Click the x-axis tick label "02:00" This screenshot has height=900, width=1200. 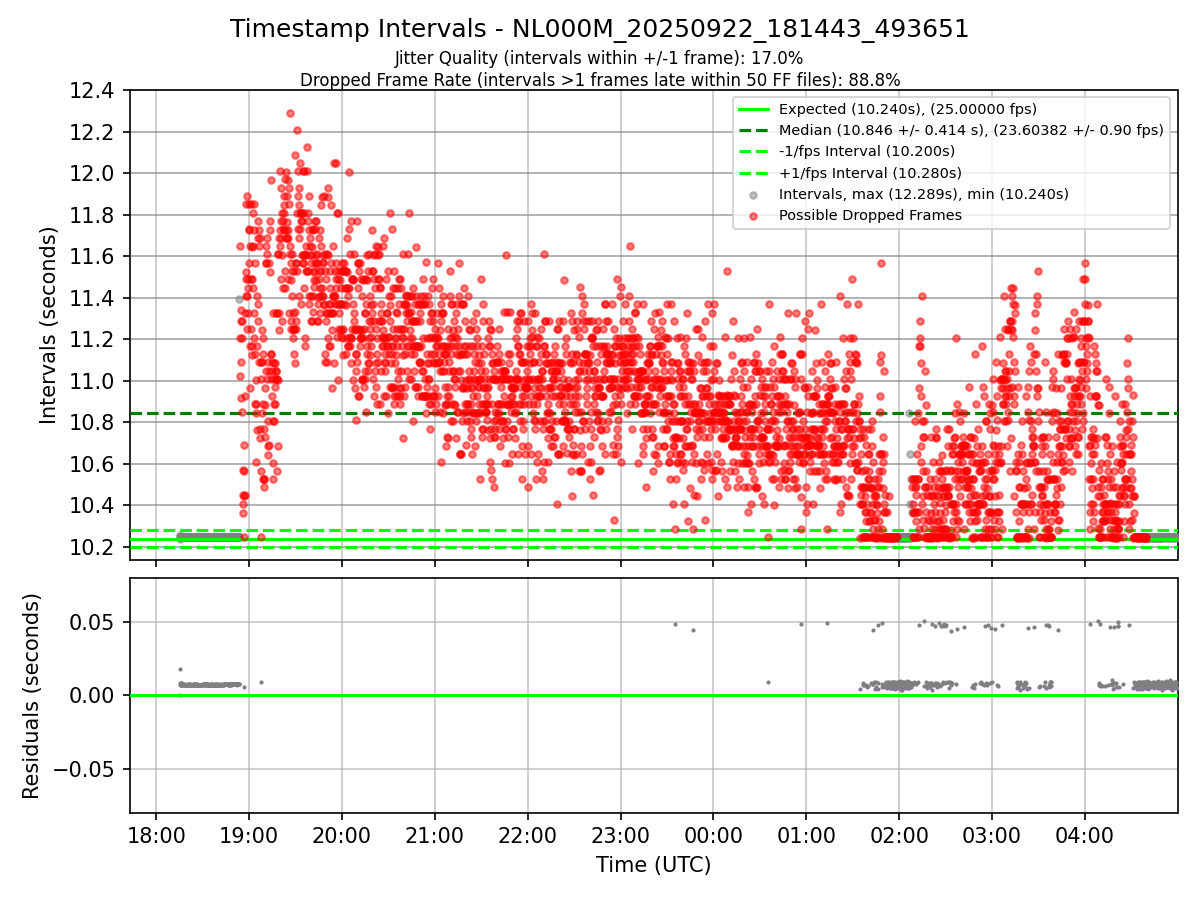point(899,835)
